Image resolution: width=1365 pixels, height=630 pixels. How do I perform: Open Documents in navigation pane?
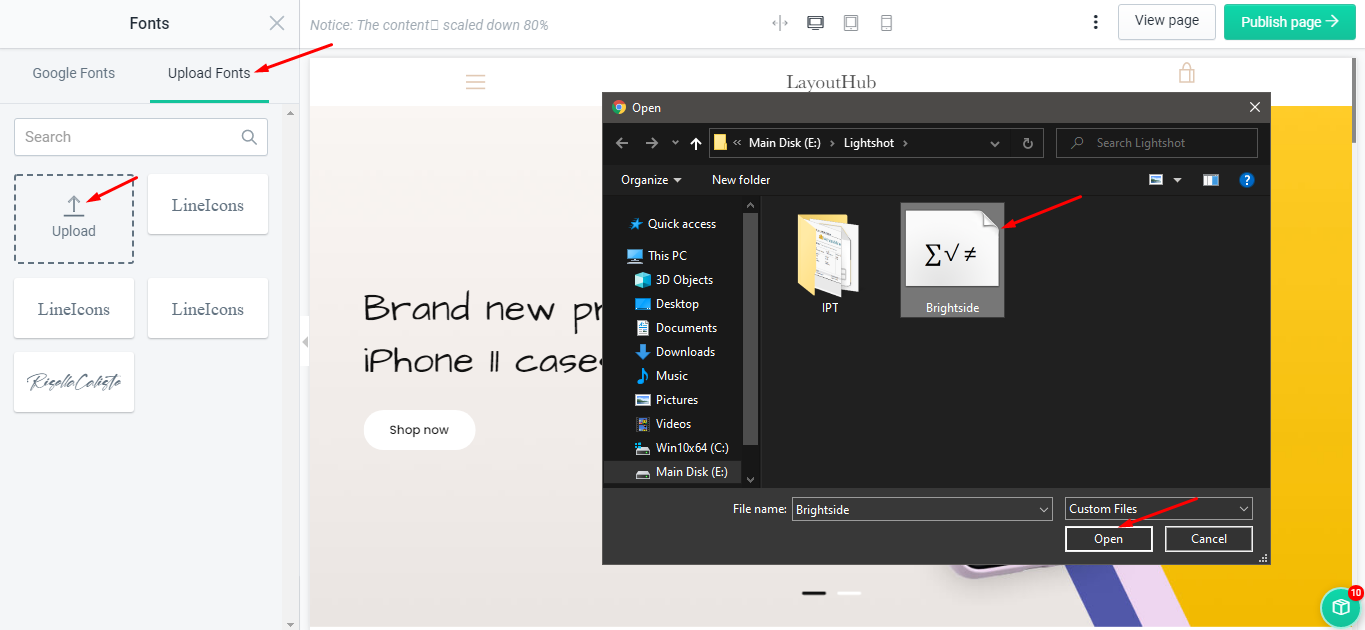pos(676,328)
